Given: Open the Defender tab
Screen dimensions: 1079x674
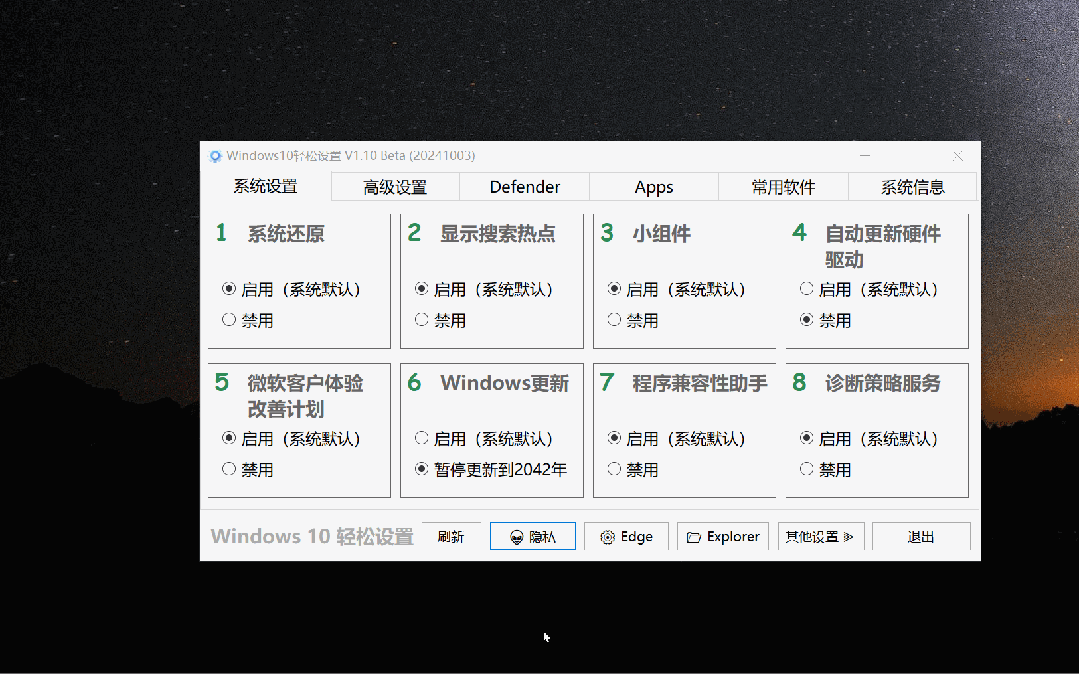Looking at the screenshot, I should 524,187.
